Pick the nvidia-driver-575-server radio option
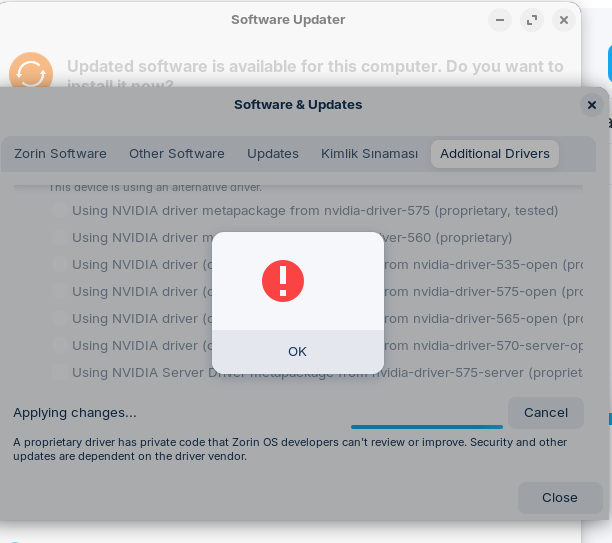This screenshot has height=543, width=612. pos(60,372)
